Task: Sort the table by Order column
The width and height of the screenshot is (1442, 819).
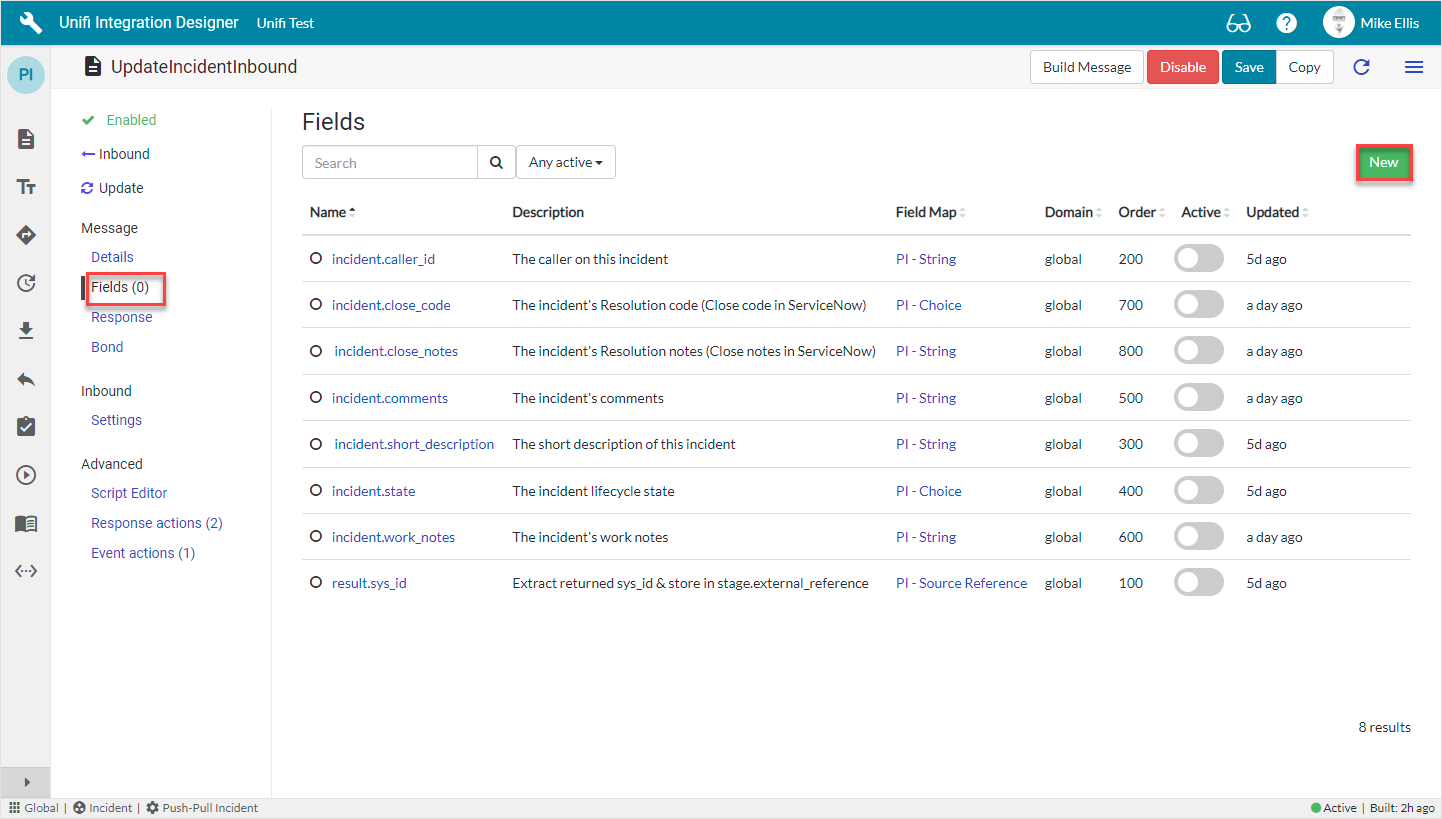Action: [1137, 212]
